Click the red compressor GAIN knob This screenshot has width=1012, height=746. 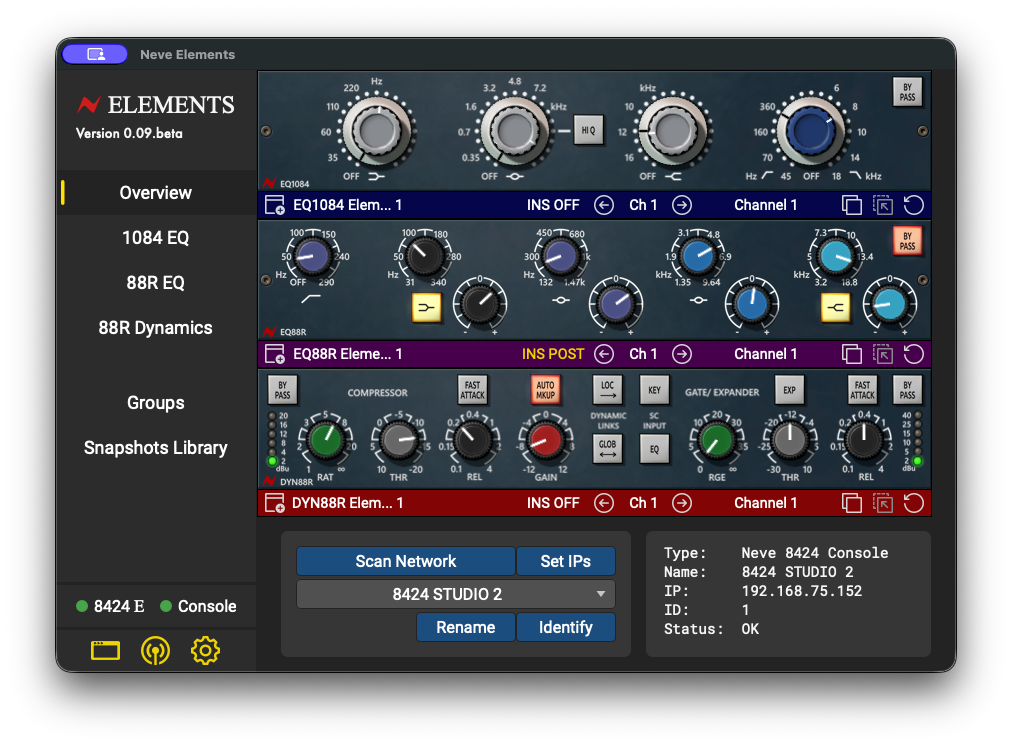(545, 440)
